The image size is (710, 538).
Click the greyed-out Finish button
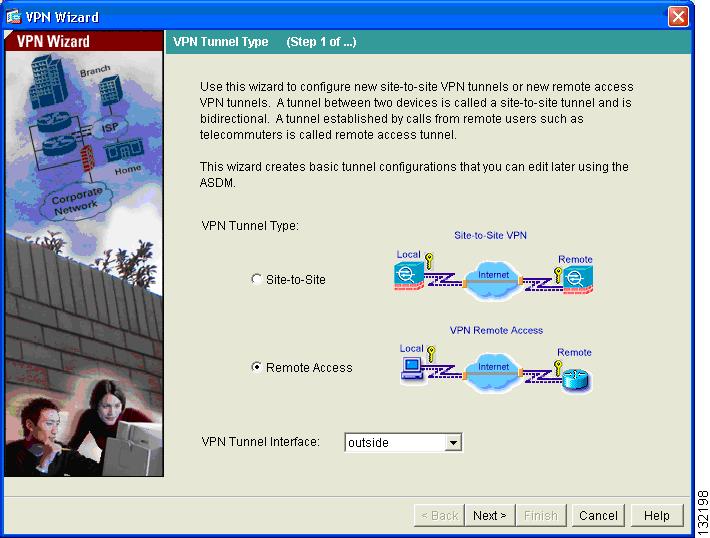pyautogui.click(x=541, y=515)
